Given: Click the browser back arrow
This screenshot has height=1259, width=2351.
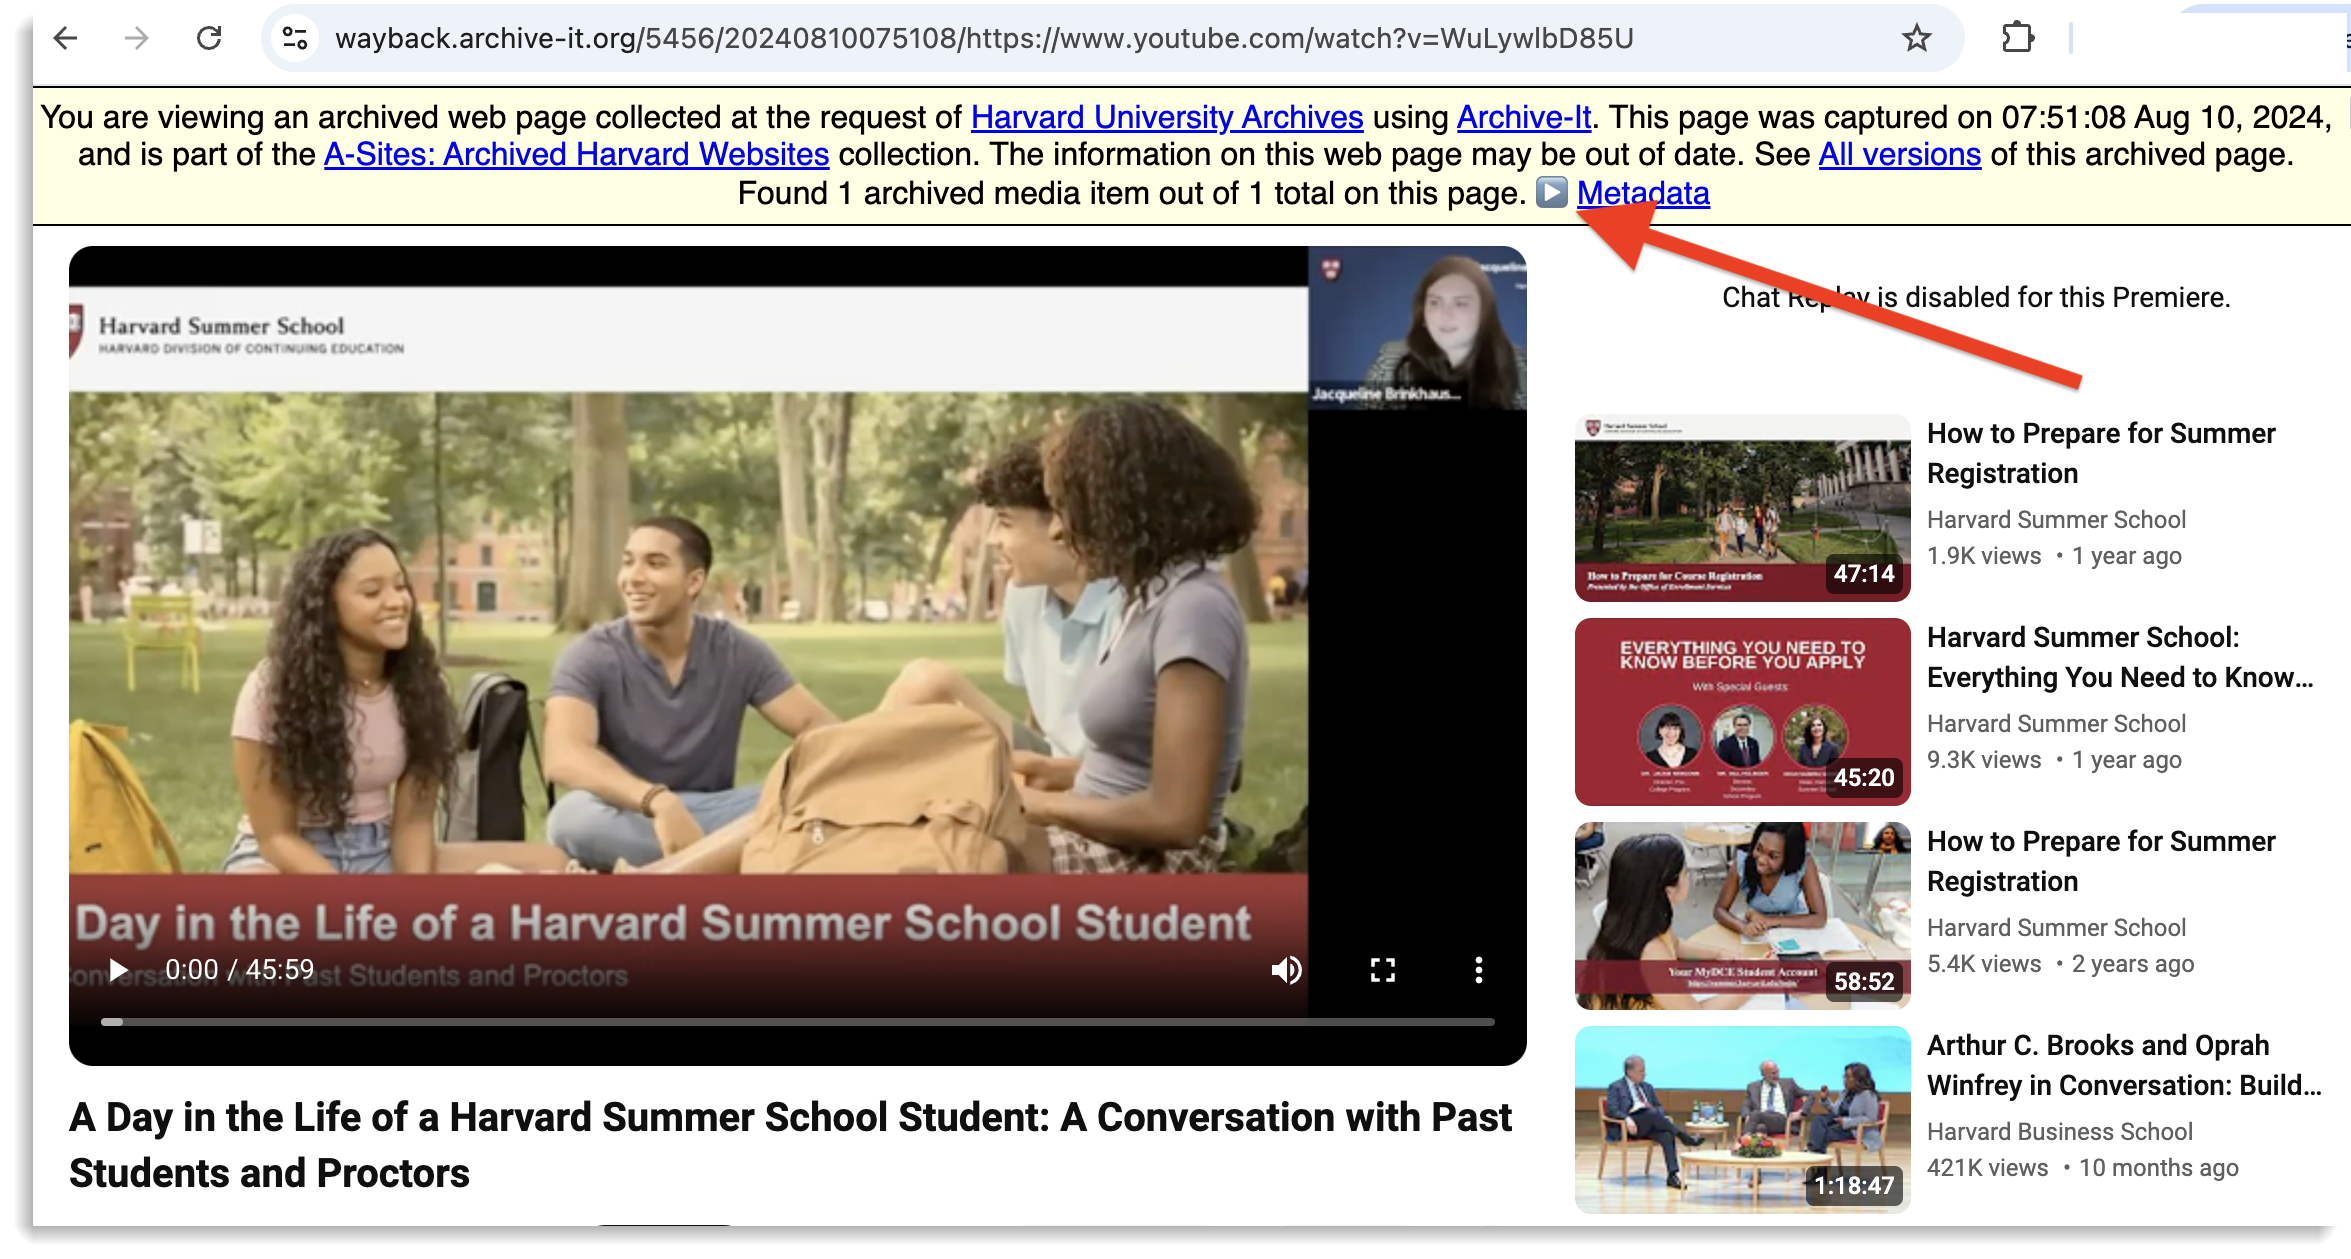Looking at the screenshot, I should (66, 38).
